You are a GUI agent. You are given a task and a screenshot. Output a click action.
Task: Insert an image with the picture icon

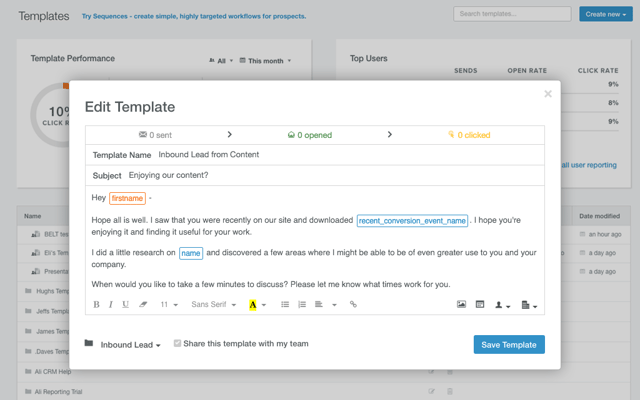coord(461,304)
